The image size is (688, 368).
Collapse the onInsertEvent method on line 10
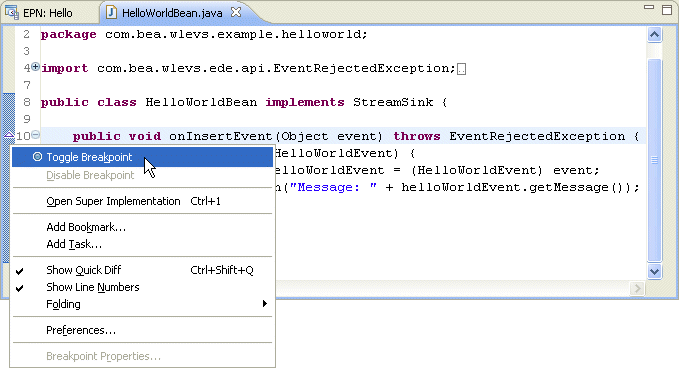point(36,135)
